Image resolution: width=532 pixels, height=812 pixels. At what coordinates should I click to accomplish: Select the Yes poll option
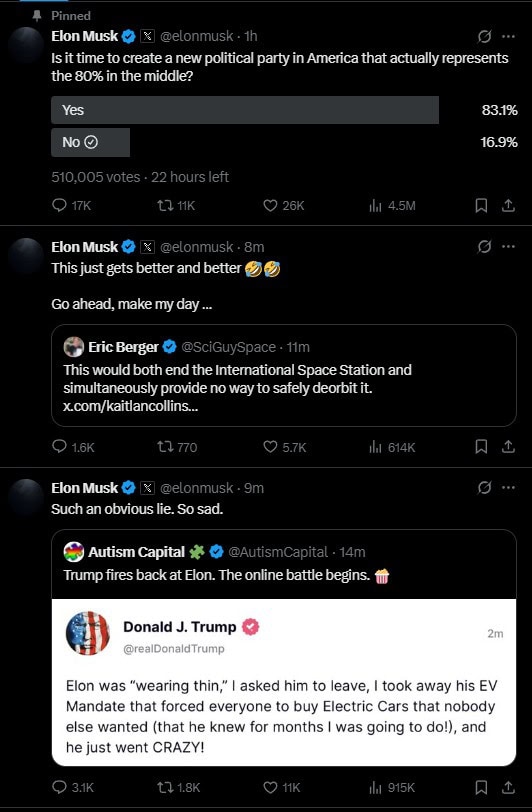245,110
